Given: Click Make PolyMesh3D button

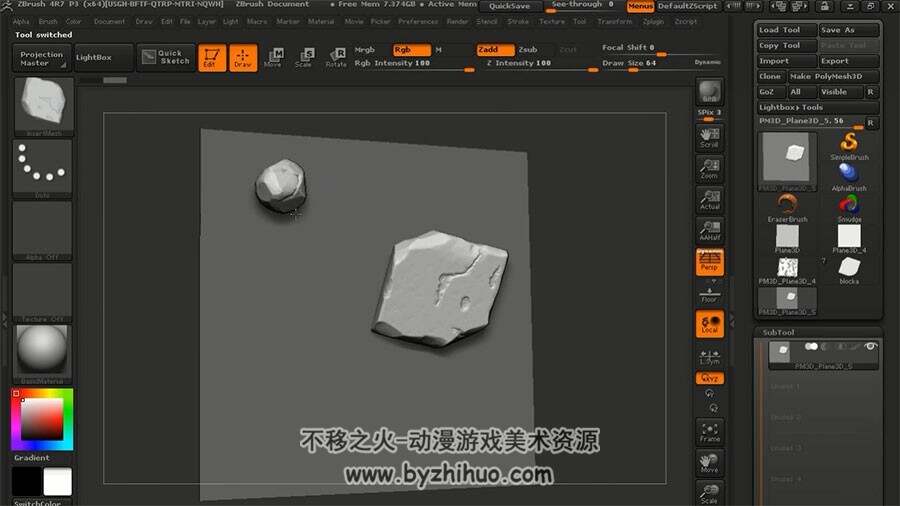Looking at the screenshot, I should (833, 76).
